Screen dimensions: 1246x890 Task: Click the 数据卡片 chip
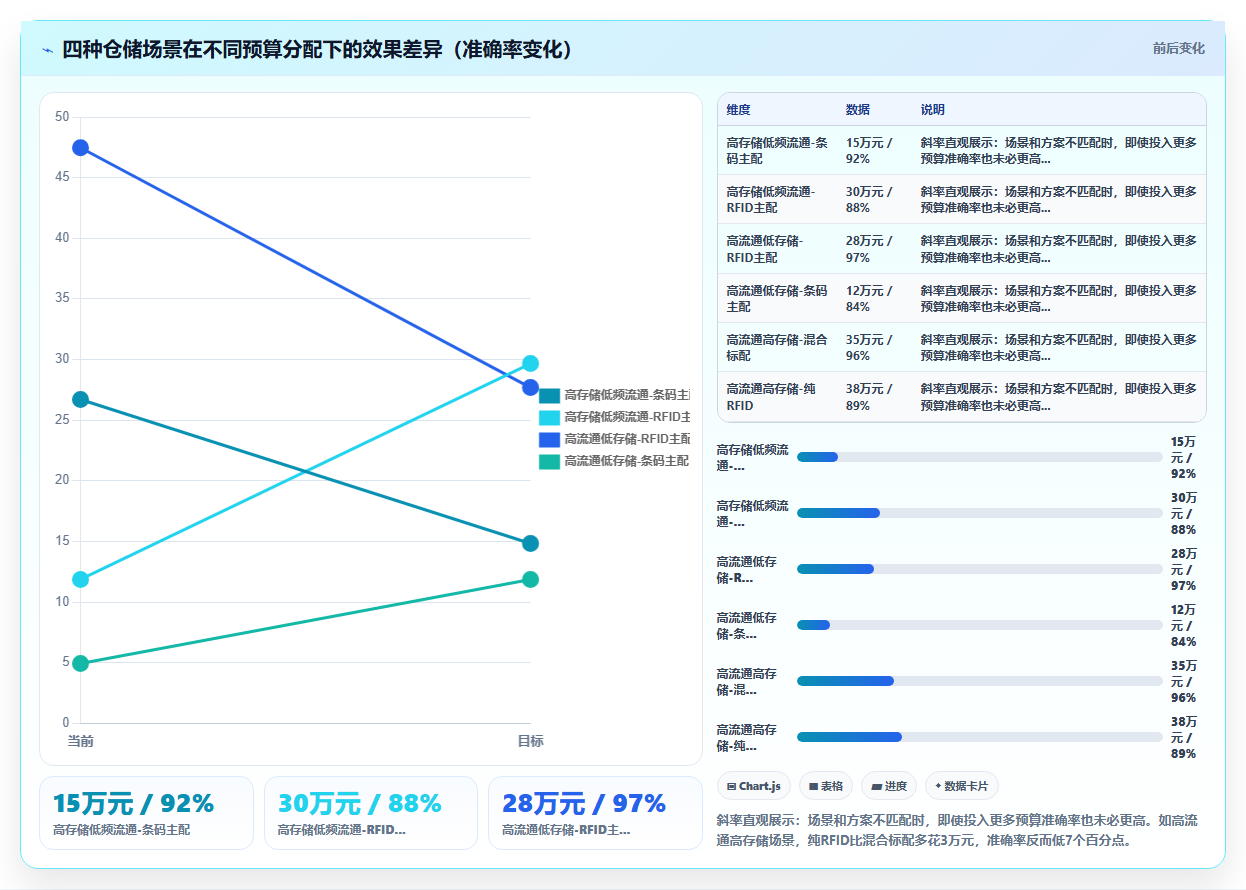962,786
